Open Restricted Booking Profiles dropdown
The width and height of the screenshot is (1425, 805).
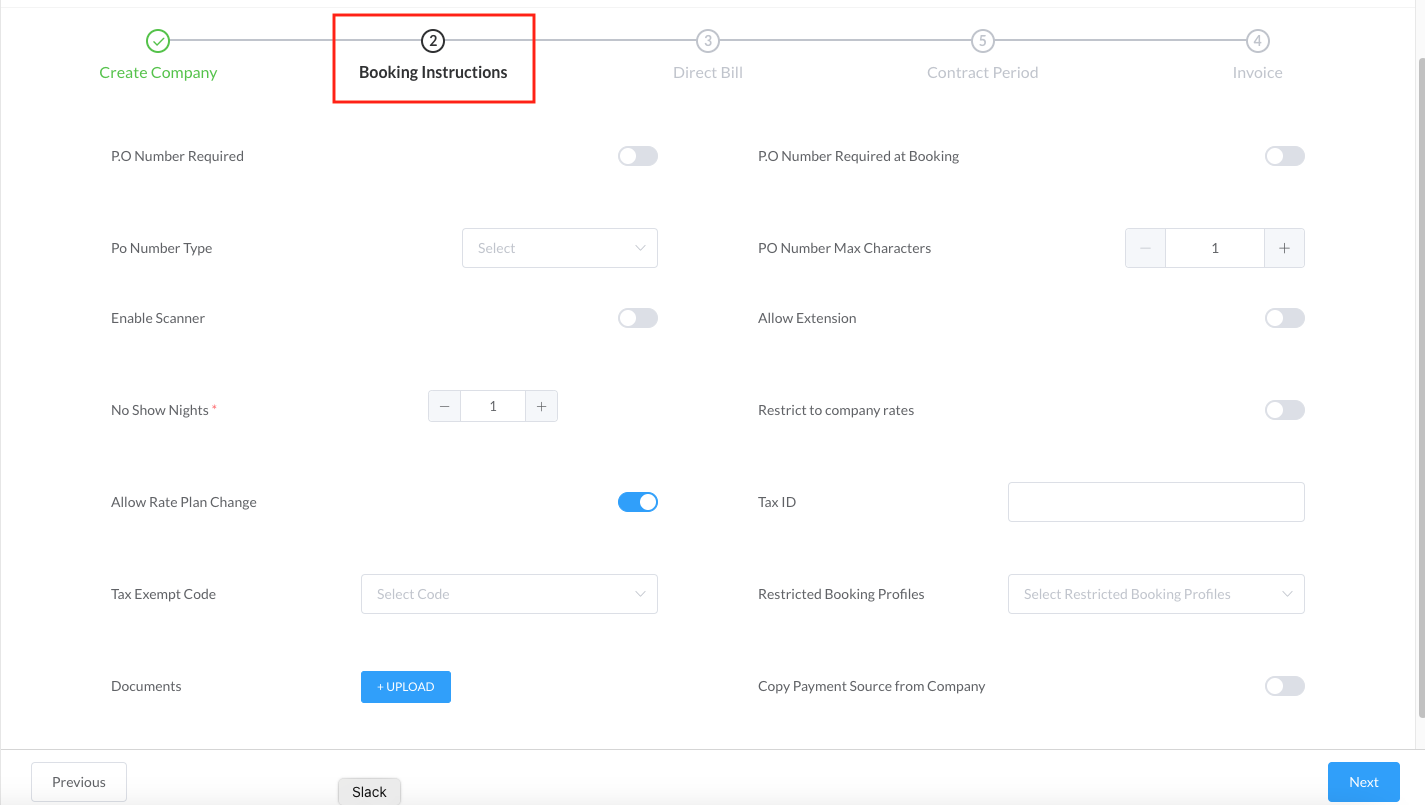[1156, 594]
